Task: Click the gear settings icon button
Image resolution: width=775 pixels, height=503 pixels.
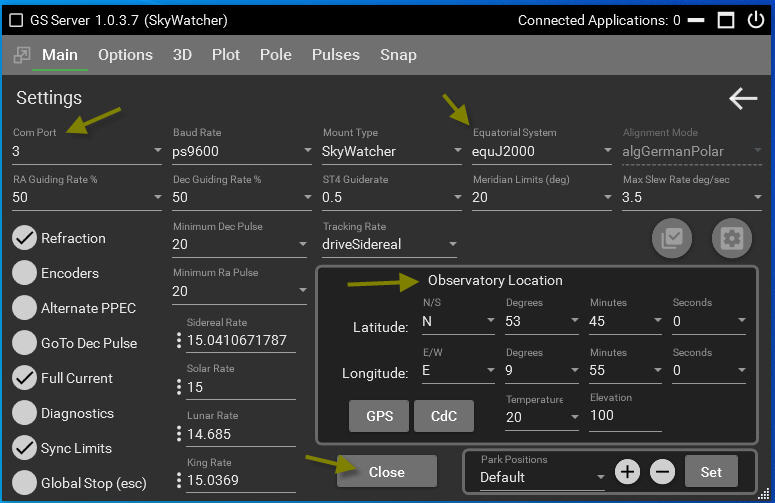Action: (x=731, y=238)
